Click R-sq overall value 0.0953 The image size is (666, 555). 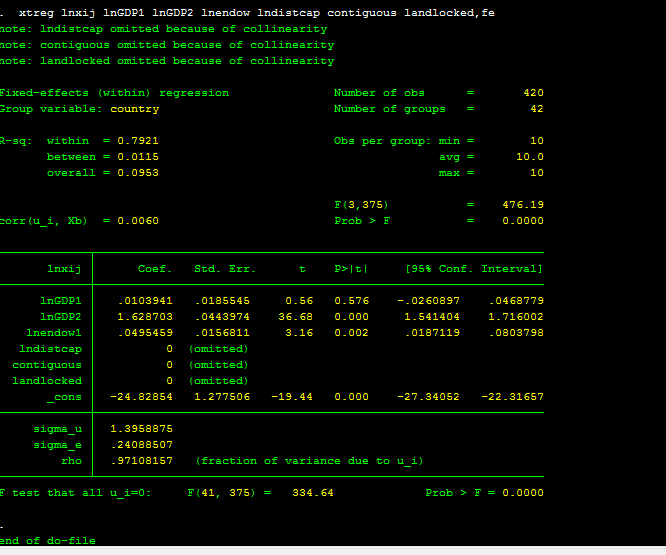coord(138,173)
